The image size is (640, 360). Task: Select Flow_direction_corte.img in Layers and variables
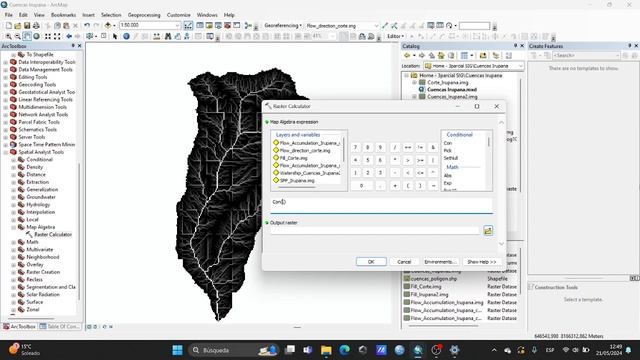tap(304, 151)
